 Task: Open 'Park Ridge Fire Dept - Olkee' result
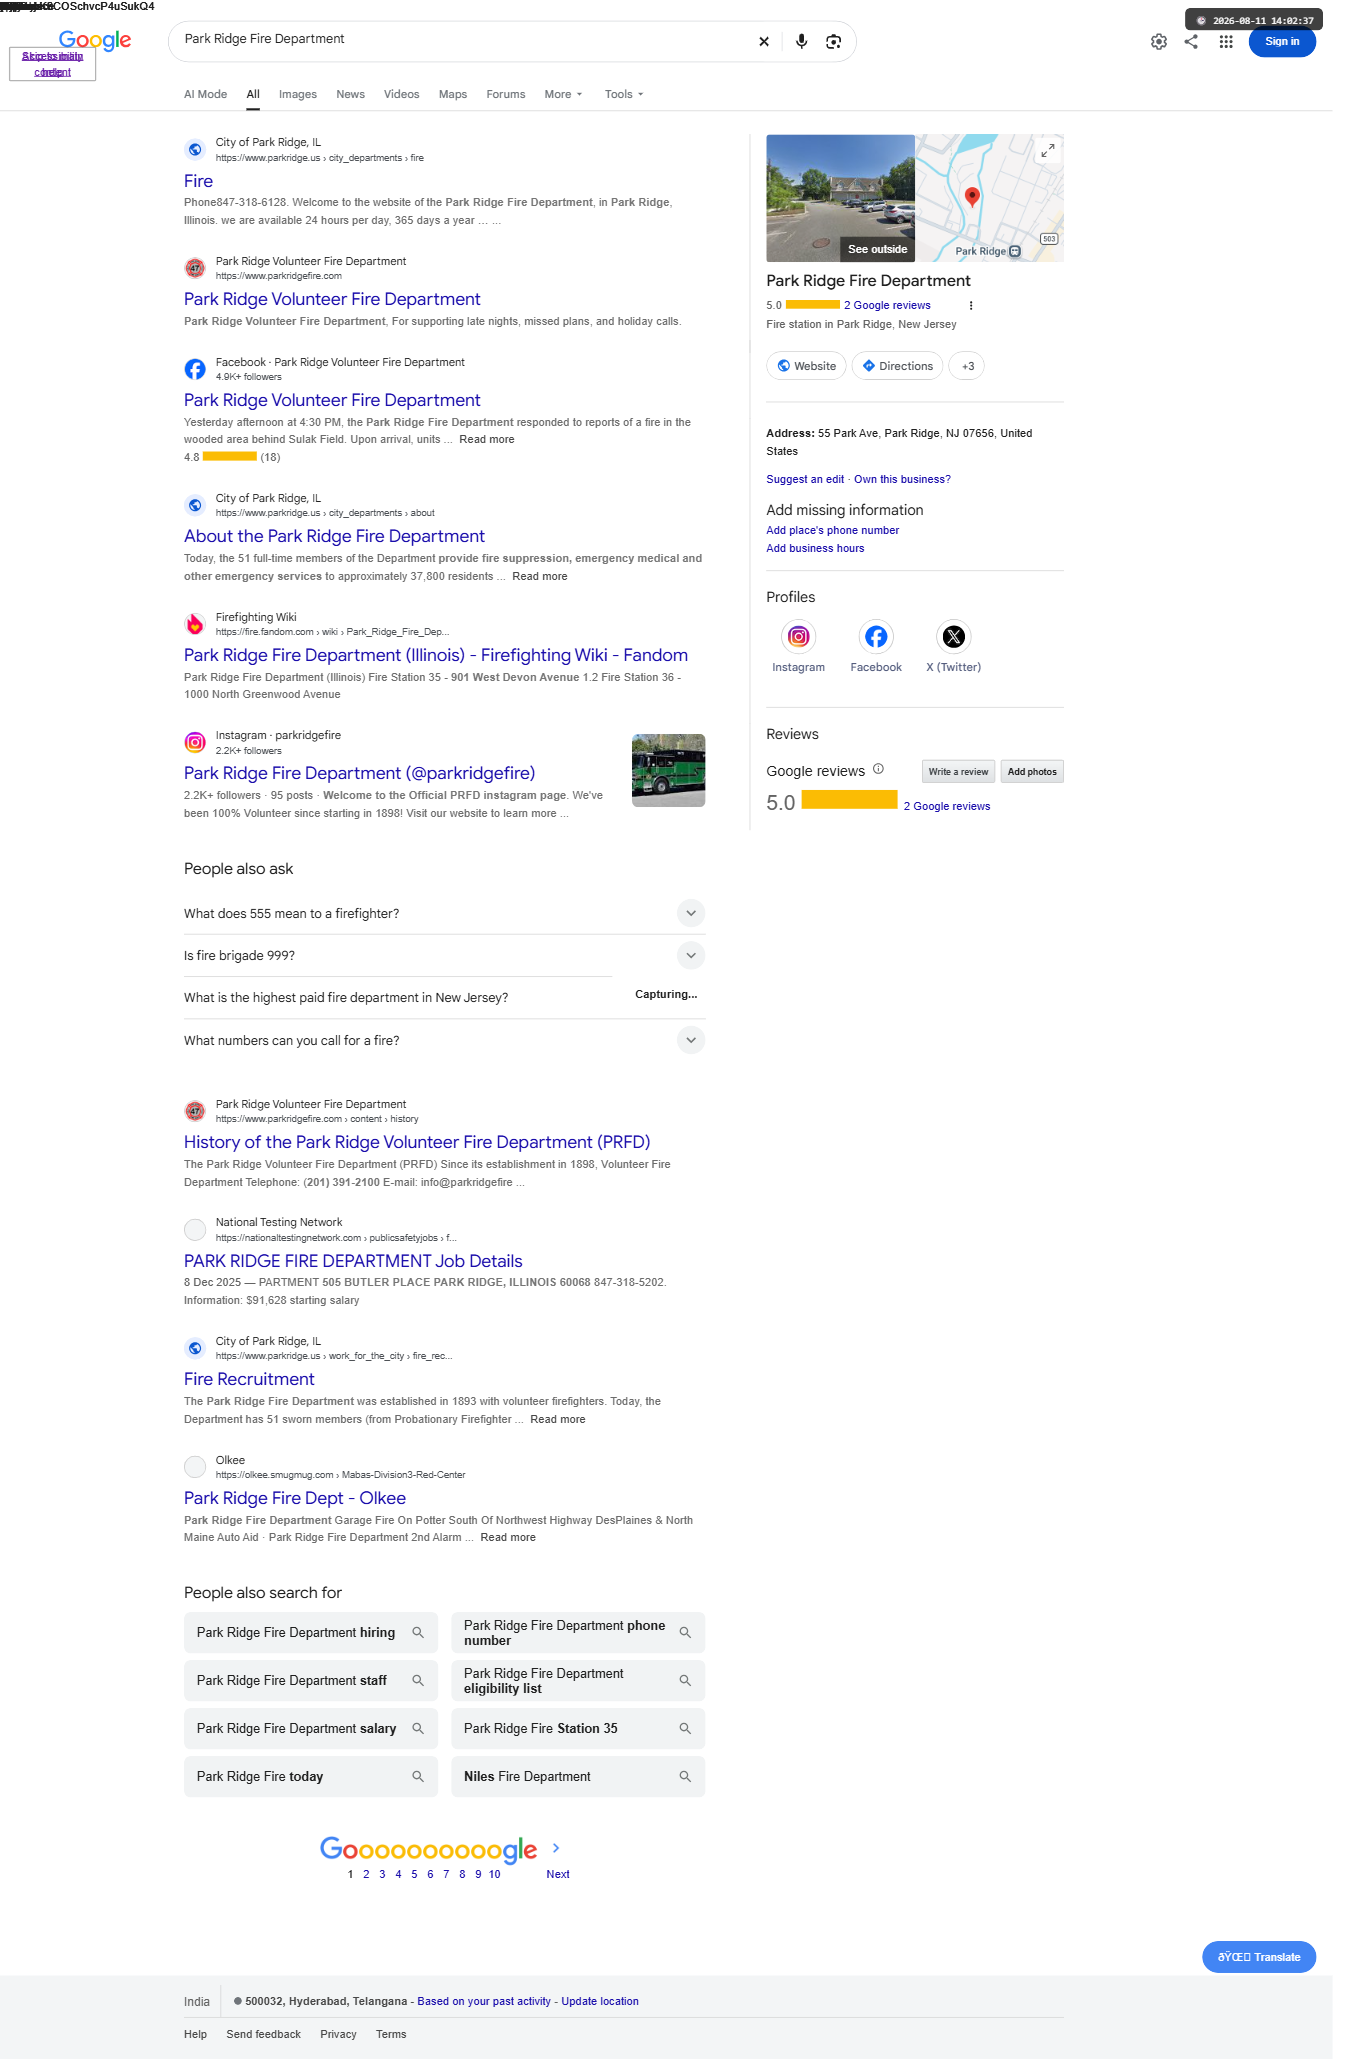click(x=295, y=1498)
